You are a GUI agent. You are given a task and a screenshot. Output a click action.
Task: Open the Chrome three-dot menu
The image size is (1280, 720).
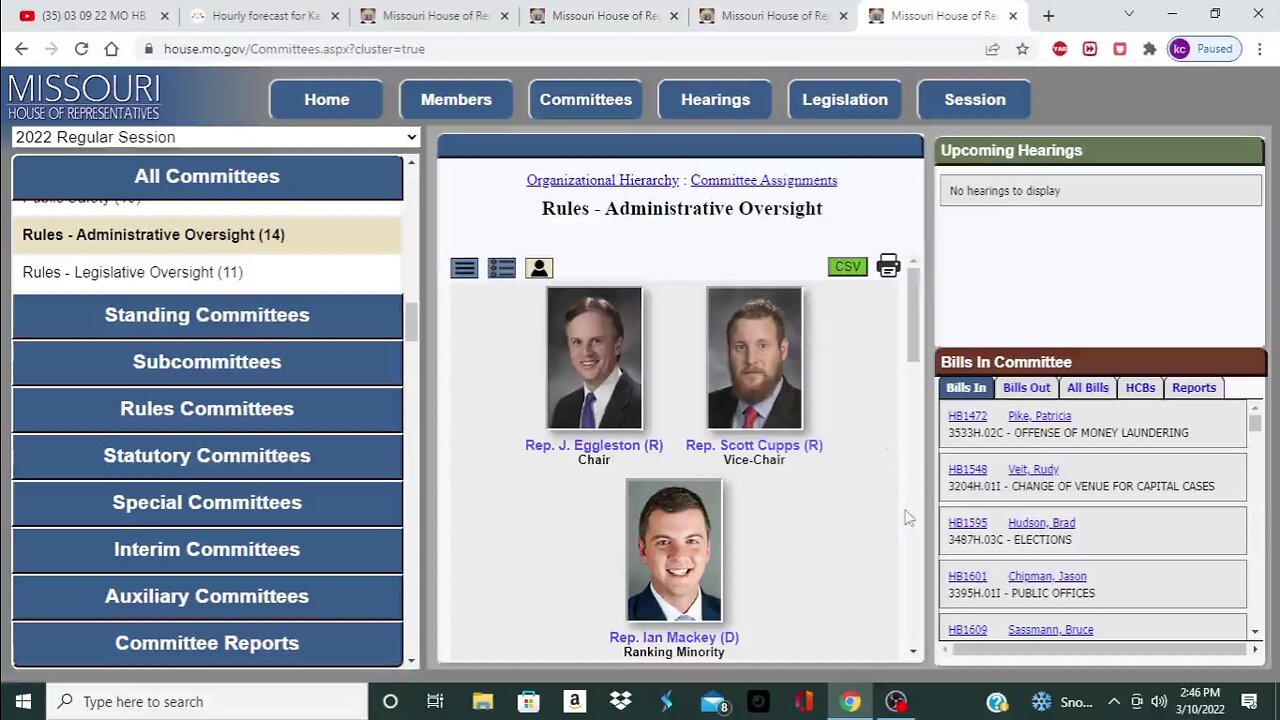[x=1259, y=49]
